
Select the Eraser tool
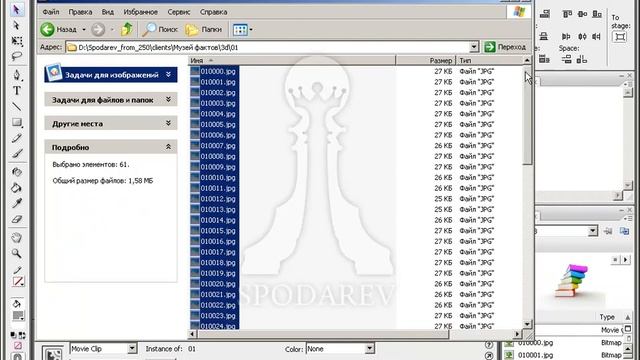pos(17,219)
